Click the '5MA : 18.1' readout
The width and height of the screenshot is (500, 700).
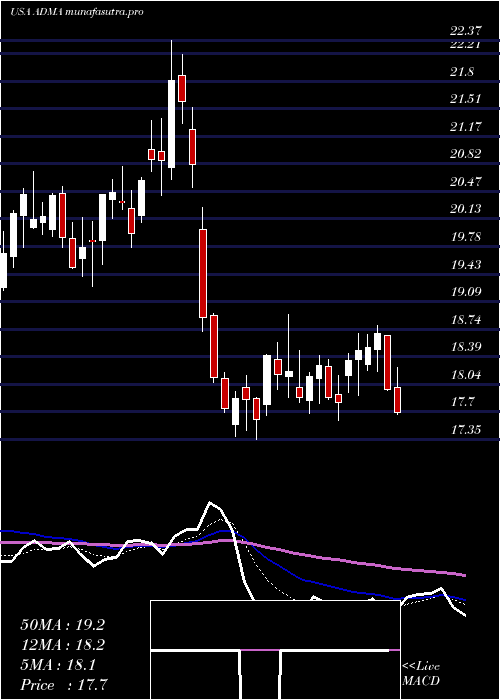click(58, 665)
